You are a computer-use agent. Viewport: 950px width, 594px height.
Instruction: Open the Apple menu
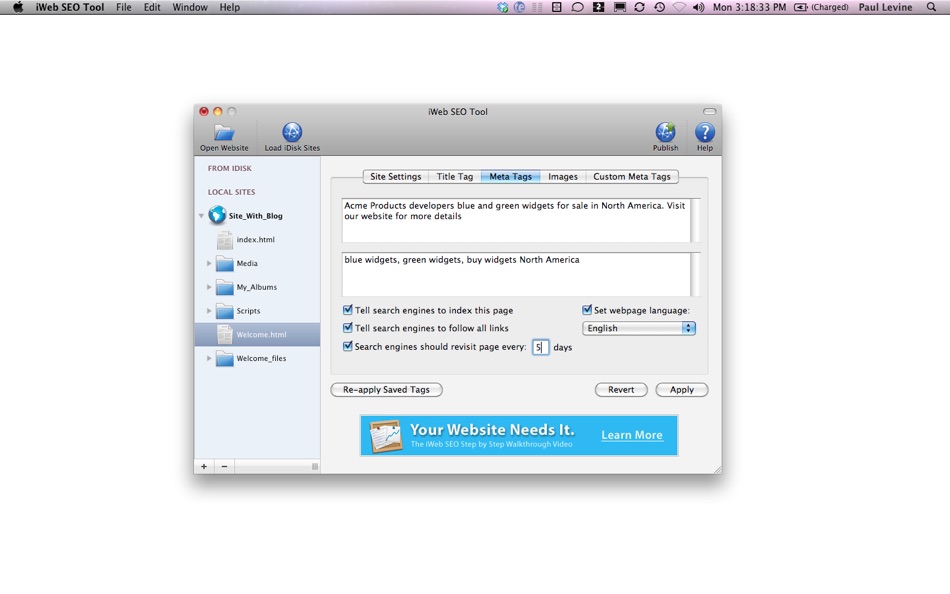tap(18, 7)
